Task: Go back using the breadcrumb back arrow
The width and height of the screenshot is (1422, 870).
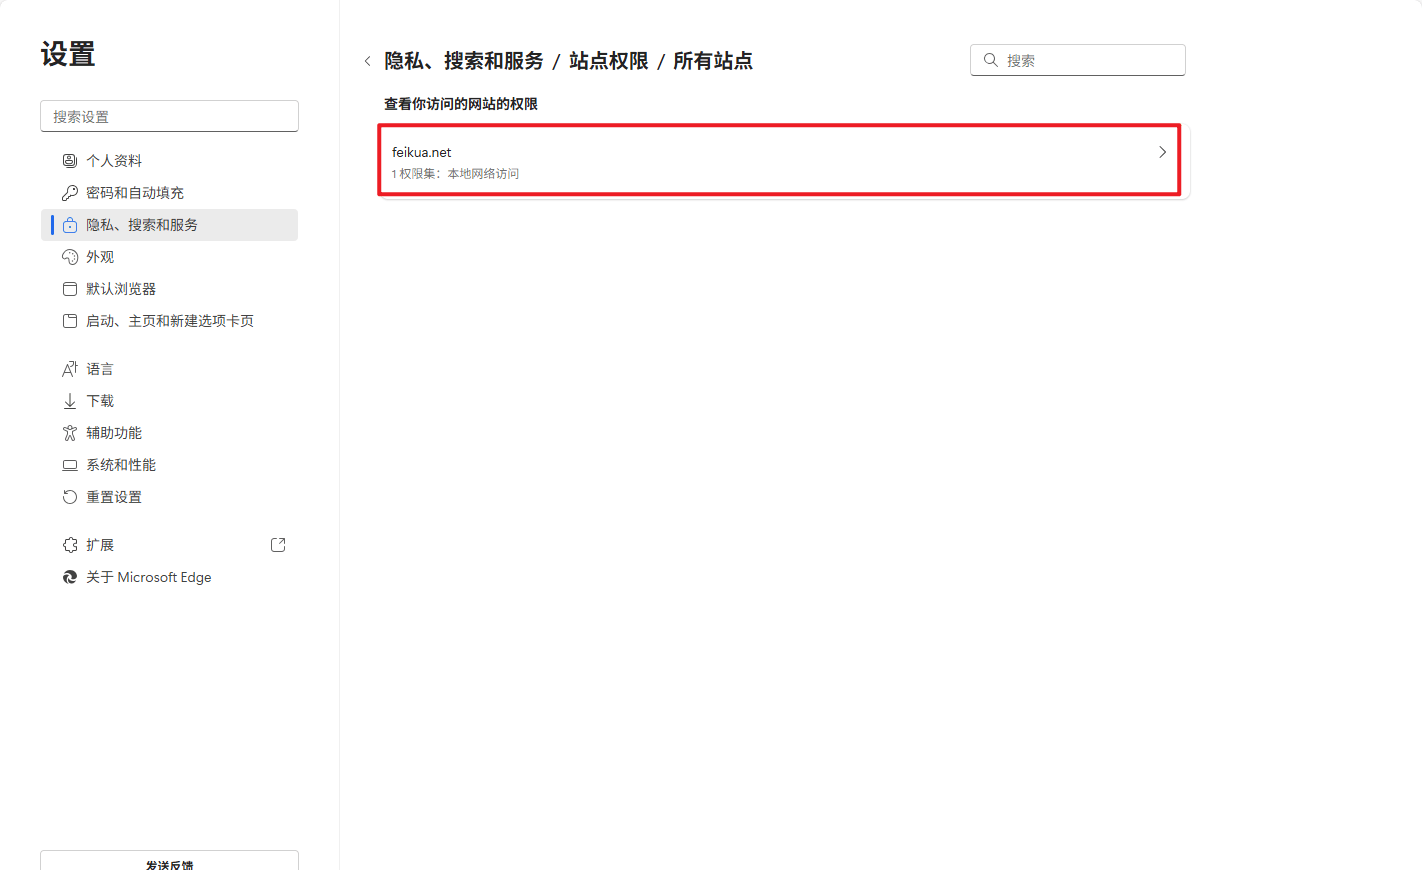Action: pos(368,61)
